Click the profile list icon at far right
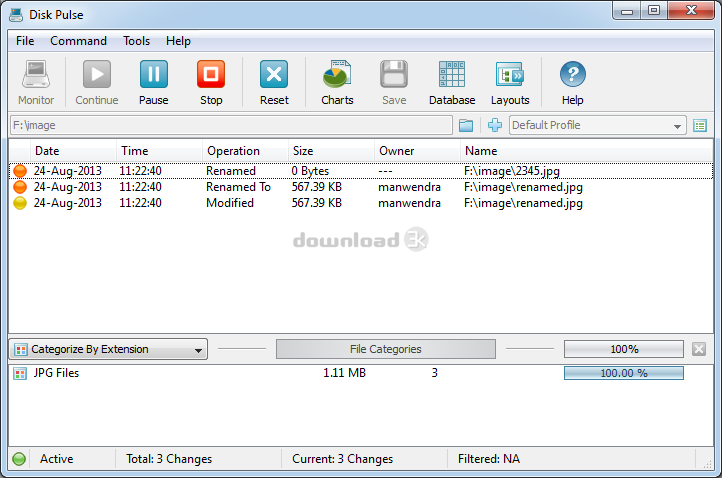Image resolution: width=722 pixels, height=478 pixels. (x=700, y=125)
